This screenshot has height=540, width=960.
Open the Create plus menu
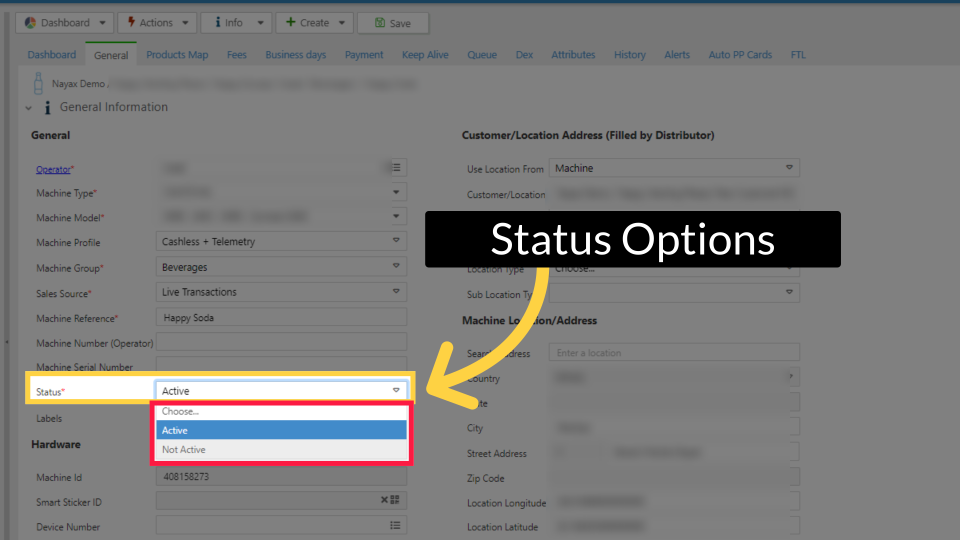pos(313,23)
